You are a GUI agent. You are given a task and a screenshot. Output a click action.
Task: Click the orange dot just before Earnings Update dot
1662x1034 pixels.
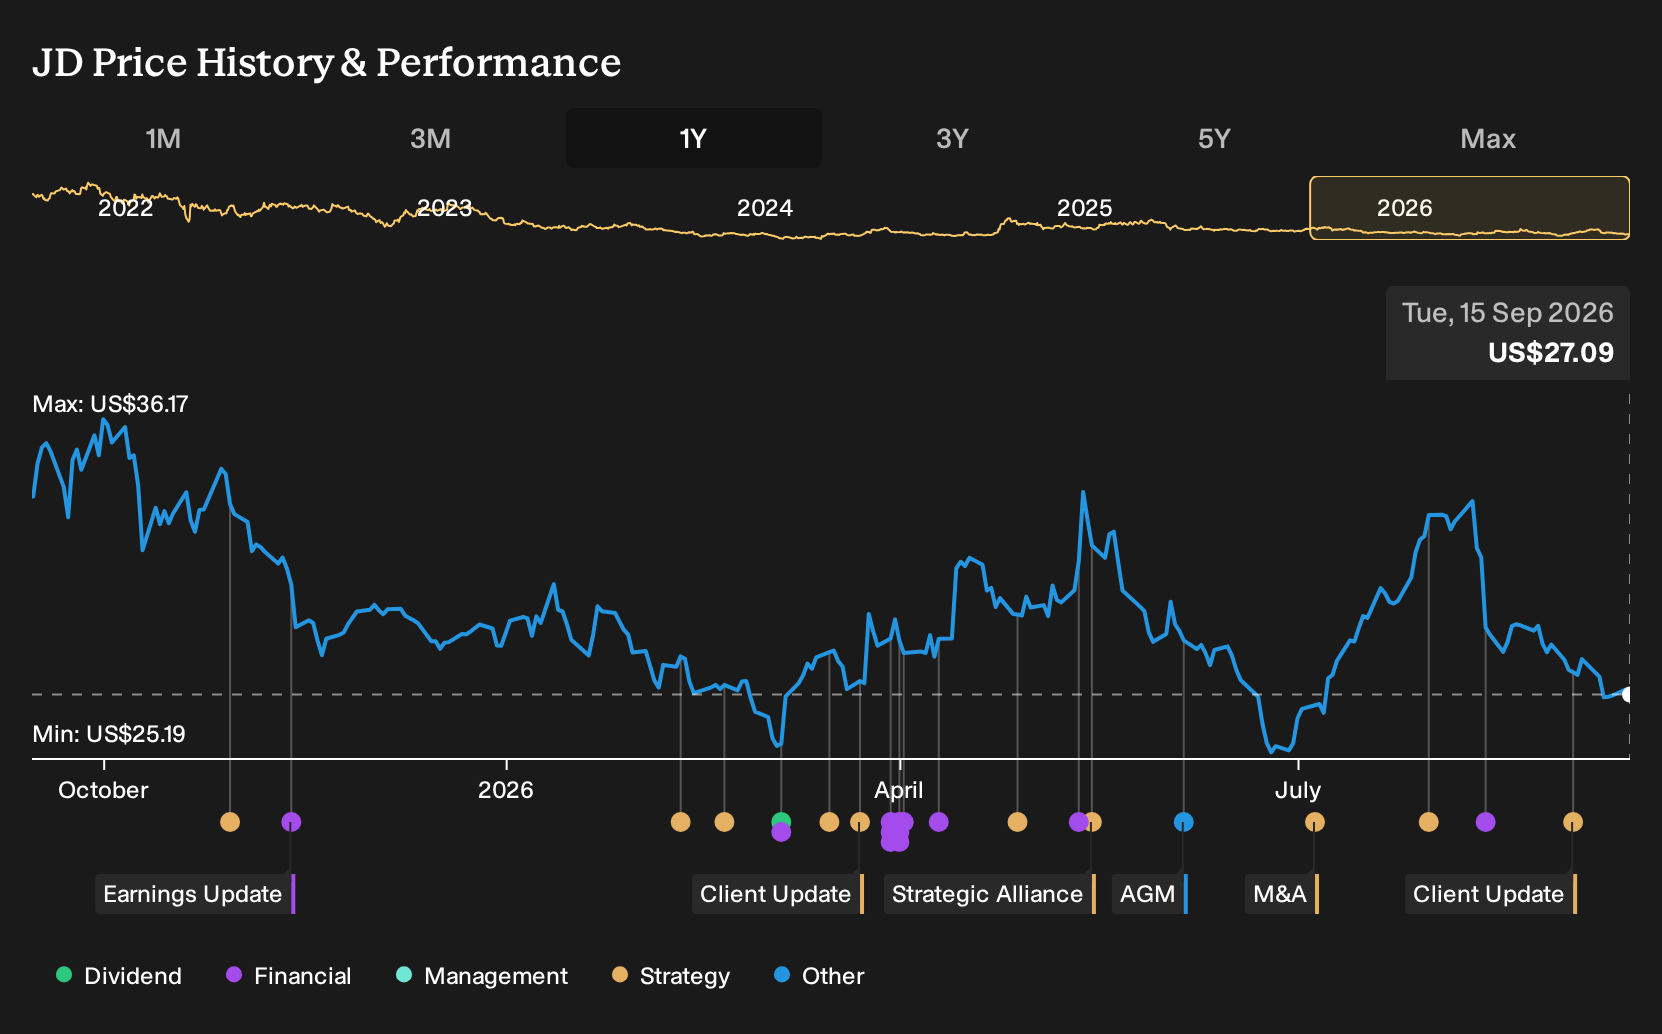click(x=230, y=822)
